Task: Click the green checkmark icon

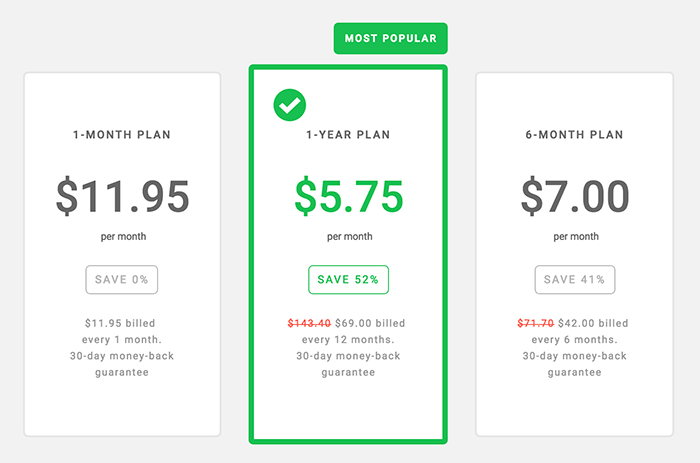Action: 290,105
